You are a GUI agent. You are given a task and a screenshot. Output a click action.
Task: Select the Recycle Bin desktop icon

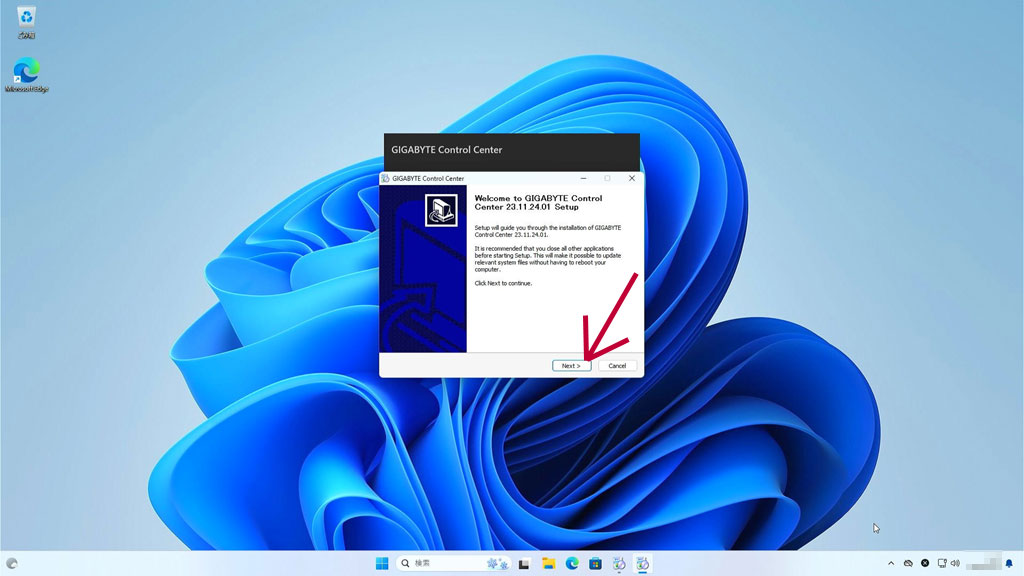pos(27,17)
